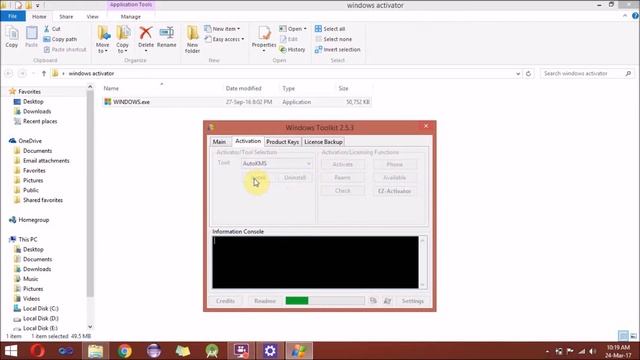The image size is (640, 360).
Task: Click the Copy icon in the ribbon
Action: click(x=11, y=37)
